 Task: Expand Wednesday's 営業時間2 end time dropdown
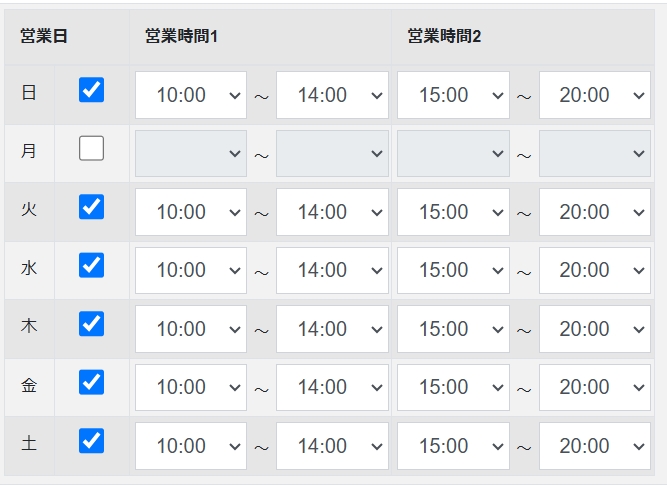pyautogui.click(x=595, y=270)
